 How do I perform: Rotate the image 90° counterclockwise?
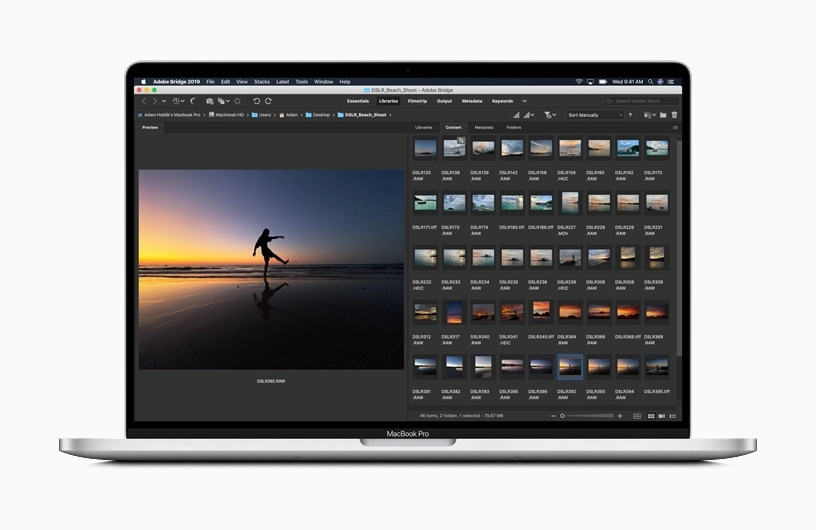(257, 101)
